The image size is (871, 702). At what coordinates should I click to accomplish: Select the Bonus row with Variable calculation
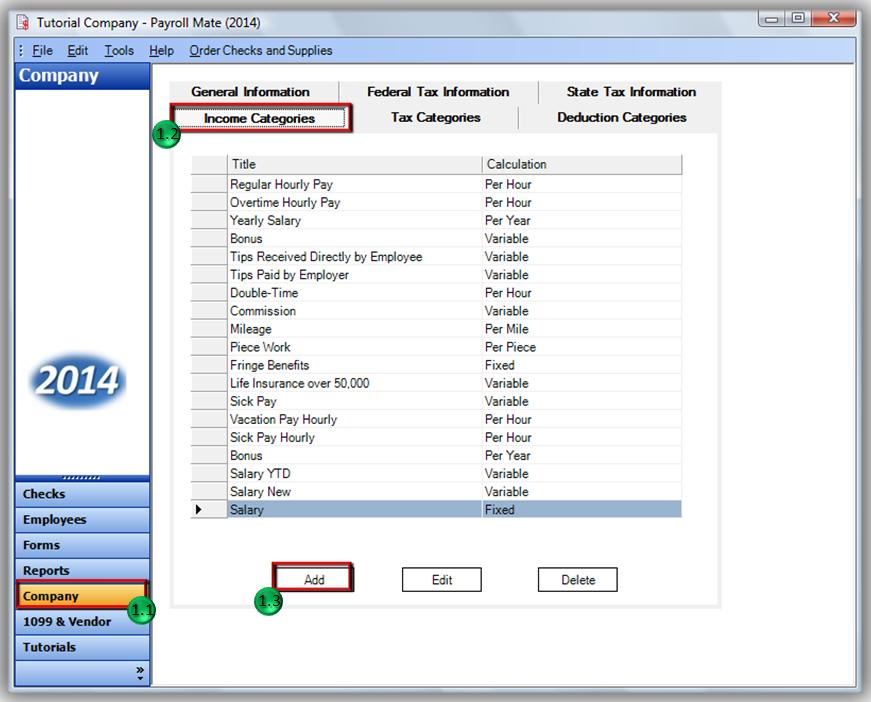[436, 238]
